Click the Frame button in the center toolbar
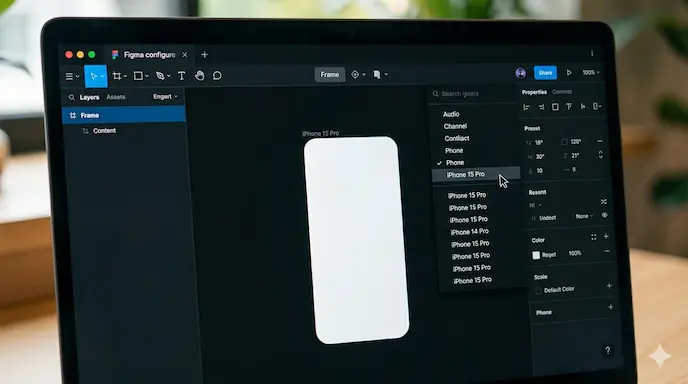 [330, 75]
